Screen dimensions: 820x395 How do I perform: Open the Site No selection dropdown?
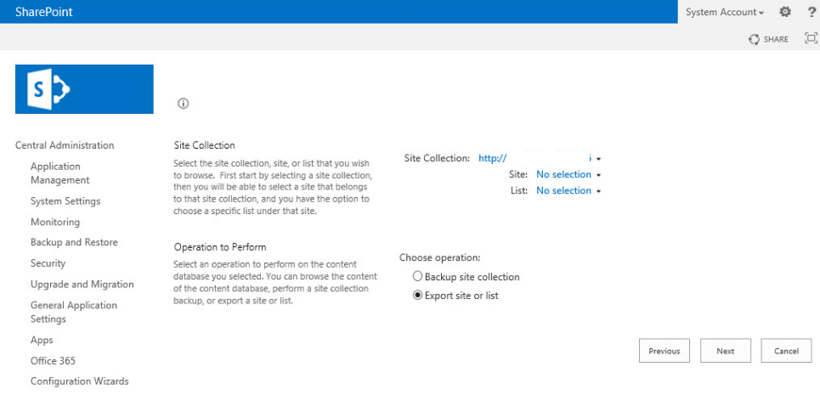pyautogui.click(x=568, y=174)
